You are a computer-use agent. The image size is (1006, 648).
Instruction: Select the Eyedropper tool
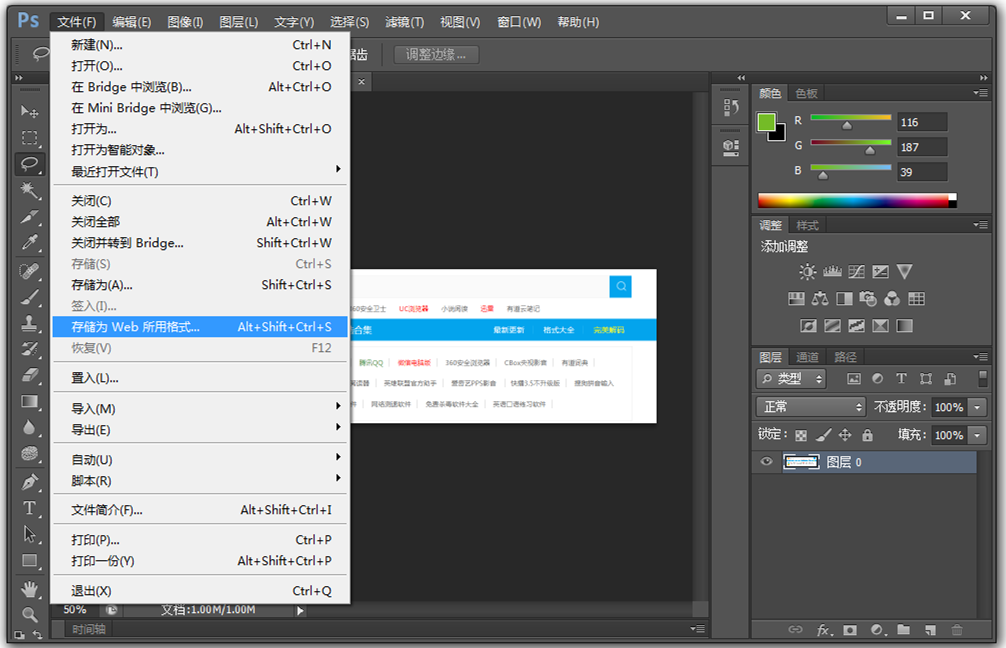point(29,243)
